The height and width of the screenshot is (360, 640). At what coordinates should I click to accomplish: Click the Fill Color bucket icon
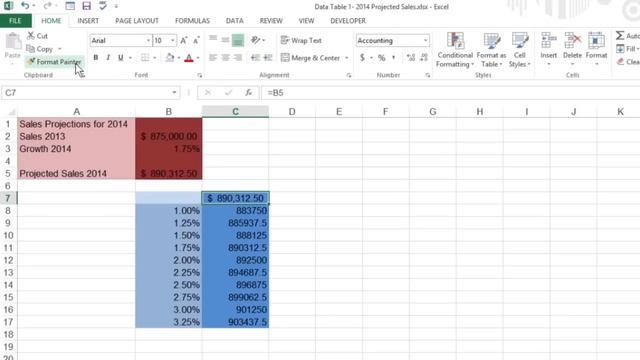tap(170, 58)
